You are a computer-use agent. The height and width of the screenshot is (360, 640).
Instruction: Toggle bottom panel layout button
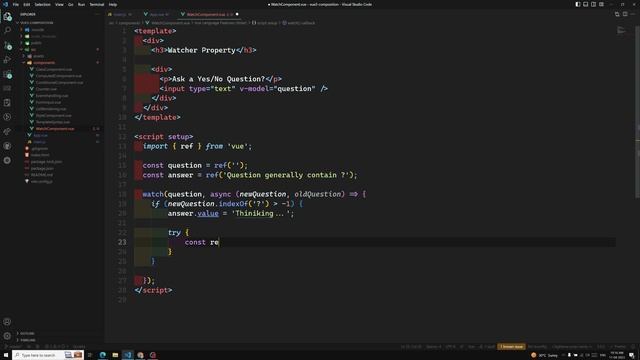[x=586, y=4]
